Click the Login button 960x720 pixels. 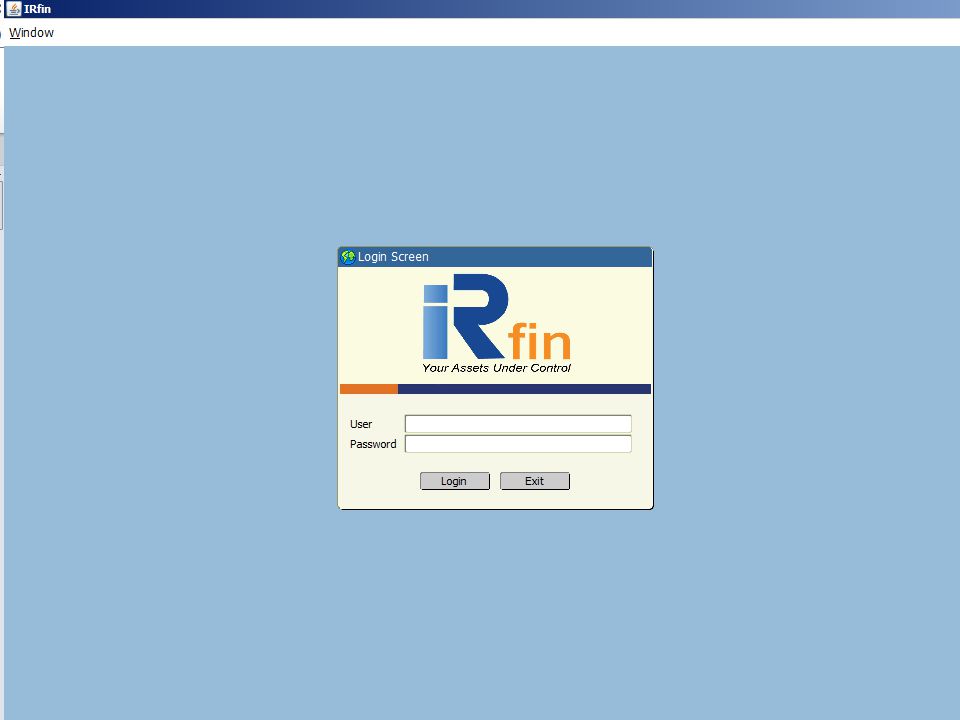point(454,481)
